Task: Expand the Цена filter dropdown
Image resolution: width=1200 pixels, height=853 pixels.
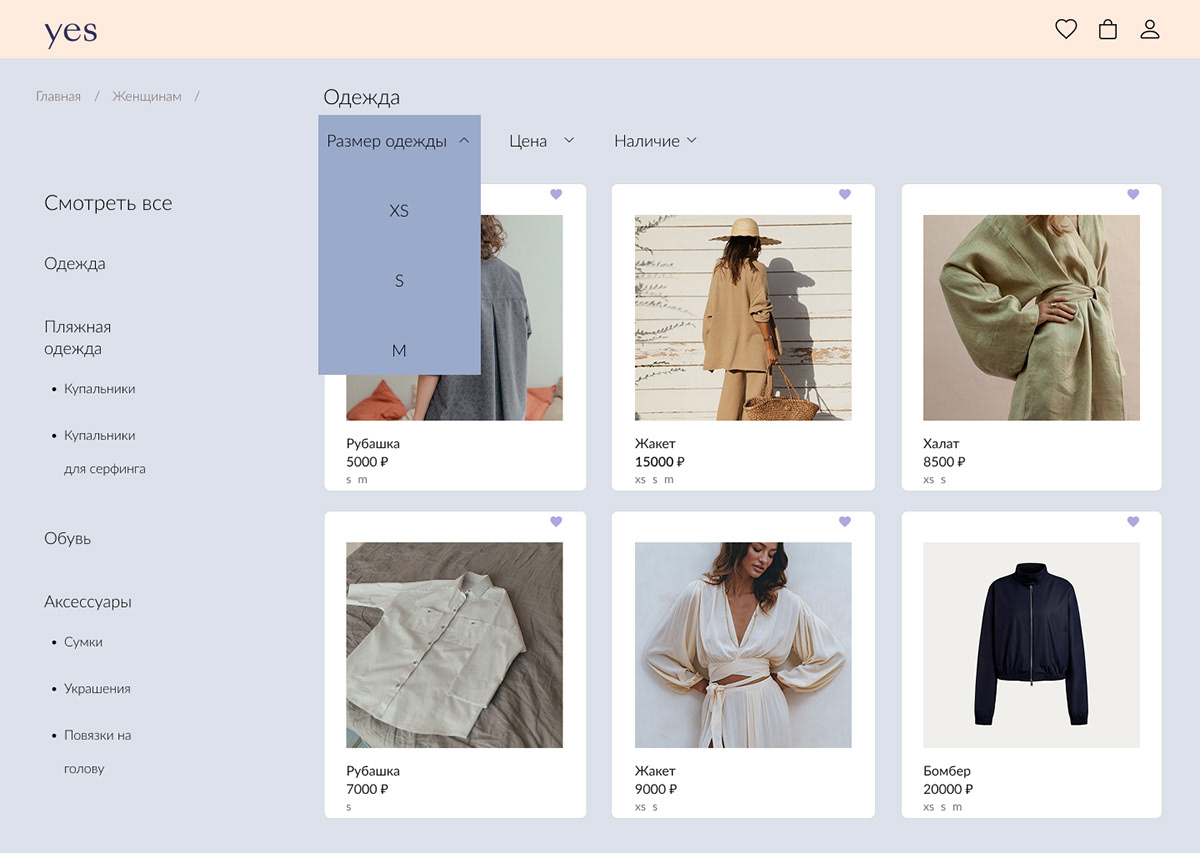Action: point(541,141)
